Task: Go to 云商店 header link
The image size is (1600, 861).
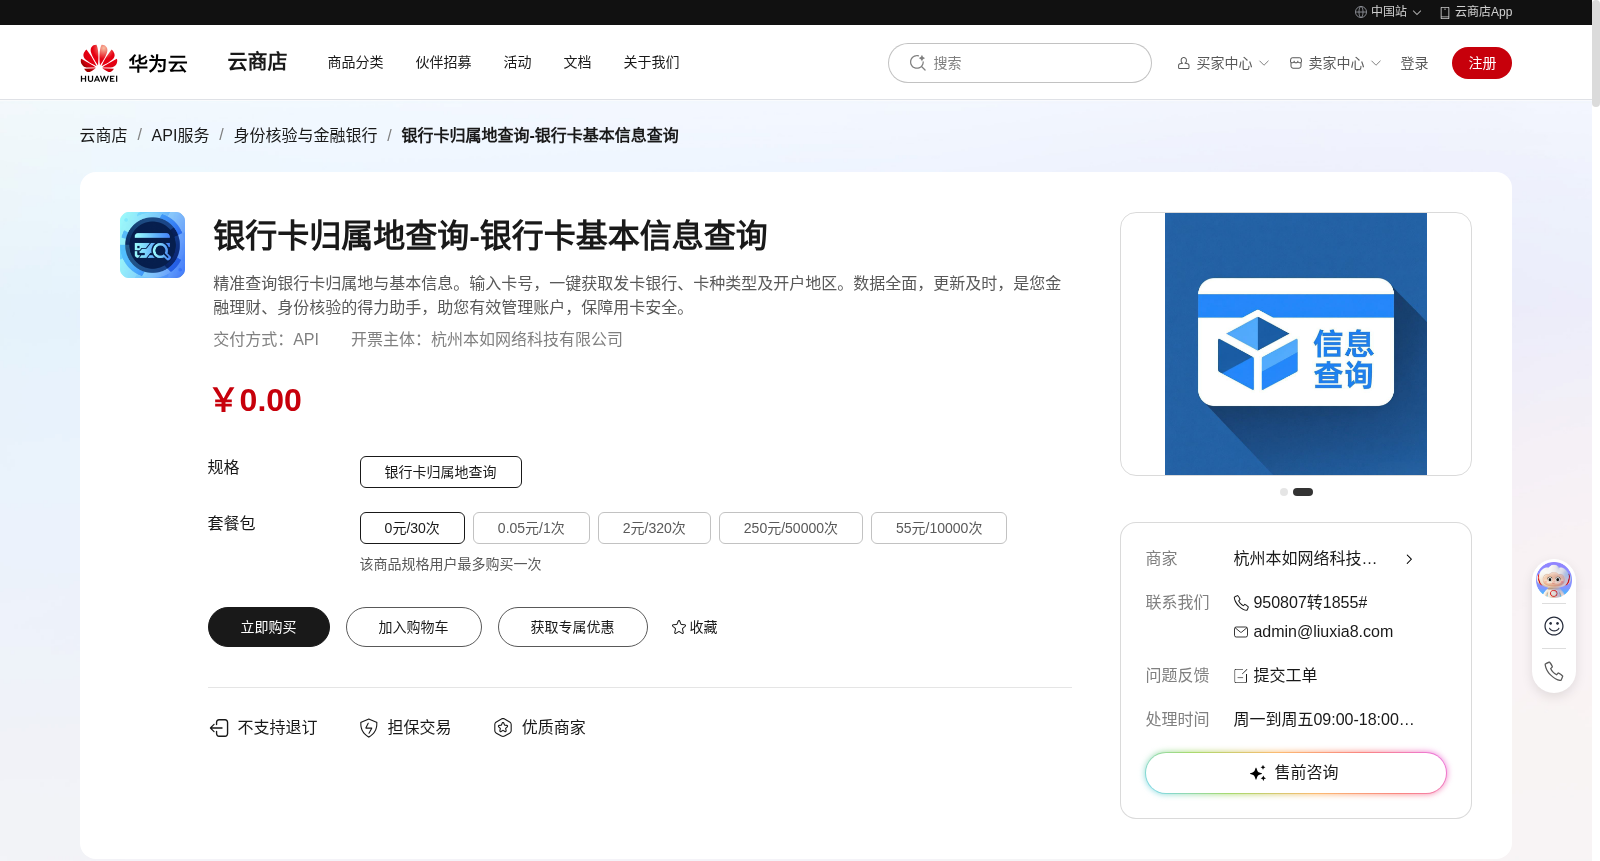Action: coord(257,62)
